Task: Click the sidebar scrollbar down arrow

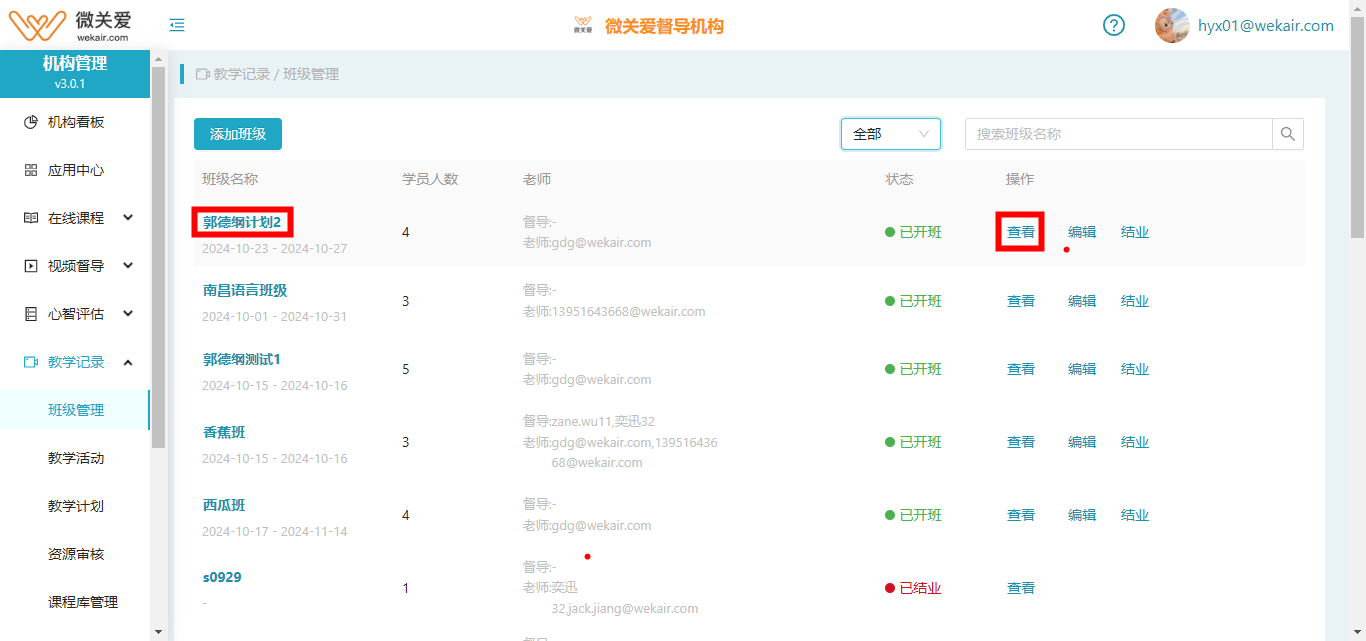Action: point(158,632)
